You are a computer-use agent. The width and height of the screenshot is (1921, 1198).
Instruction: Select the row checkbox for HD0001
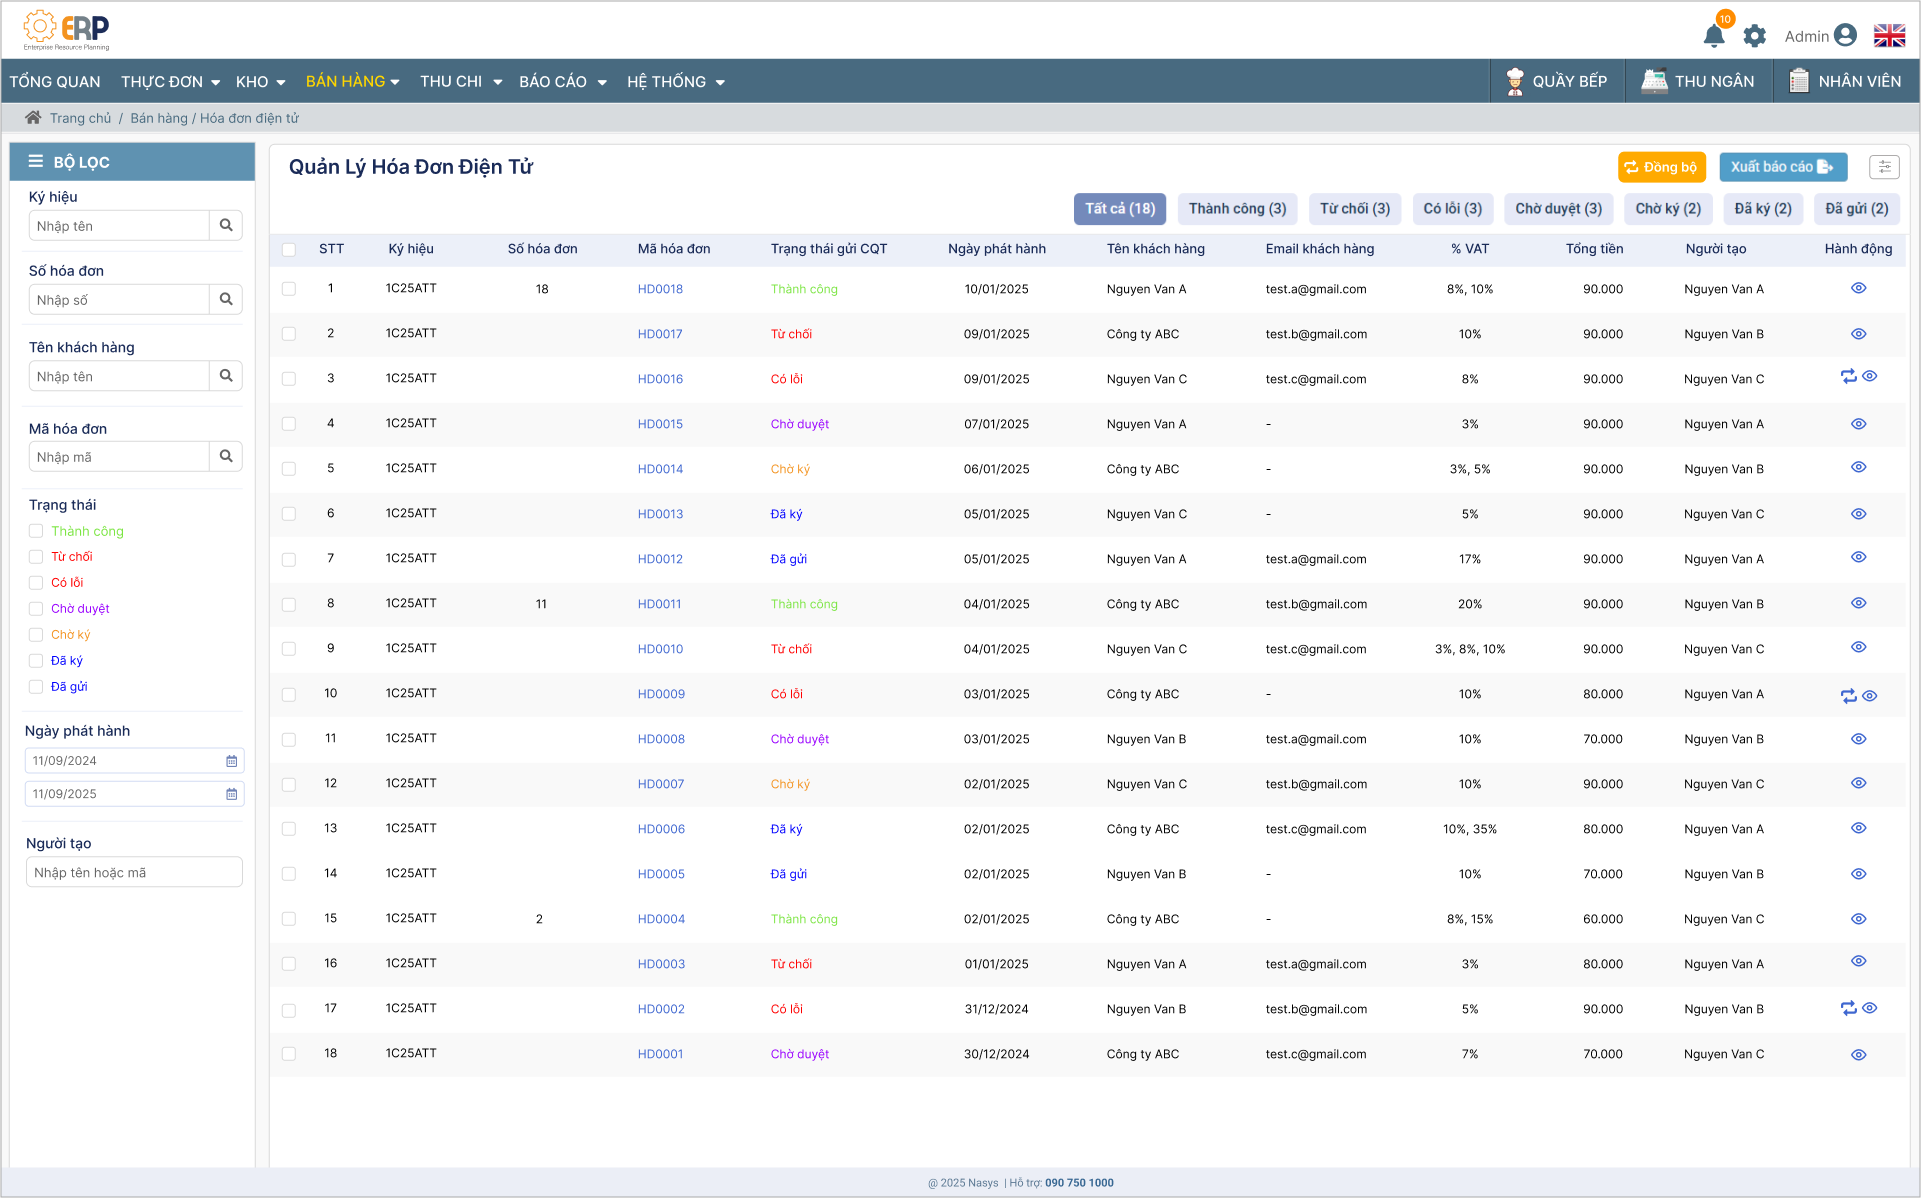tap(289, 1054)
